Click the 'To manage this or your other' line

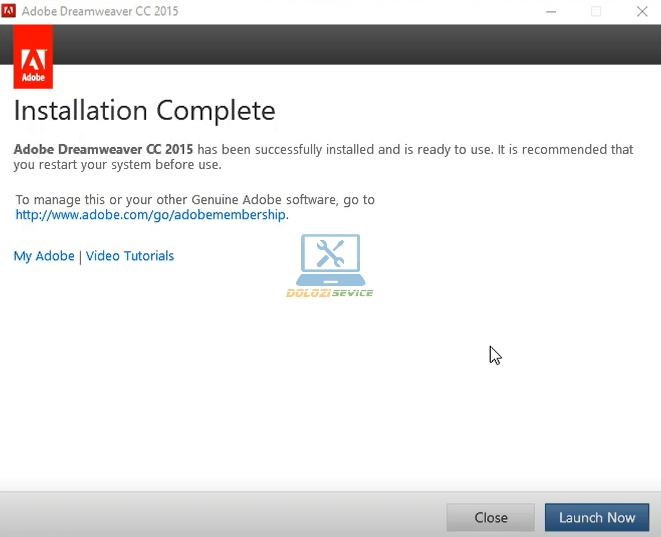[195, 199]
